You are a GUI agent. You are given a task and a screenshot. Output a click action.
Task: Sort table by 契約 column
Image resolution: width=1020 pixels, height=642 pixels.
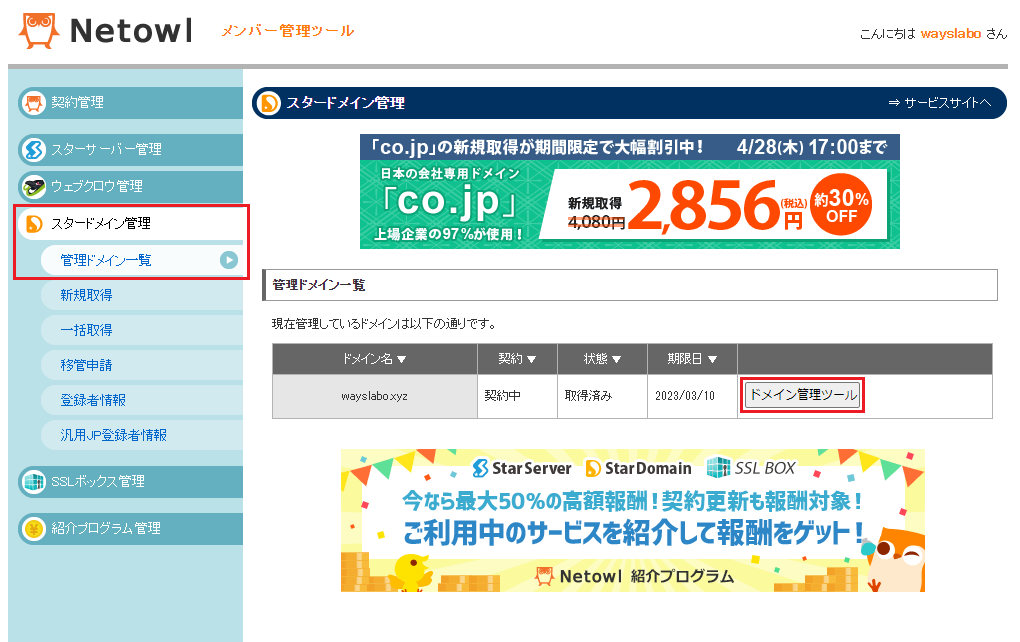517,359
